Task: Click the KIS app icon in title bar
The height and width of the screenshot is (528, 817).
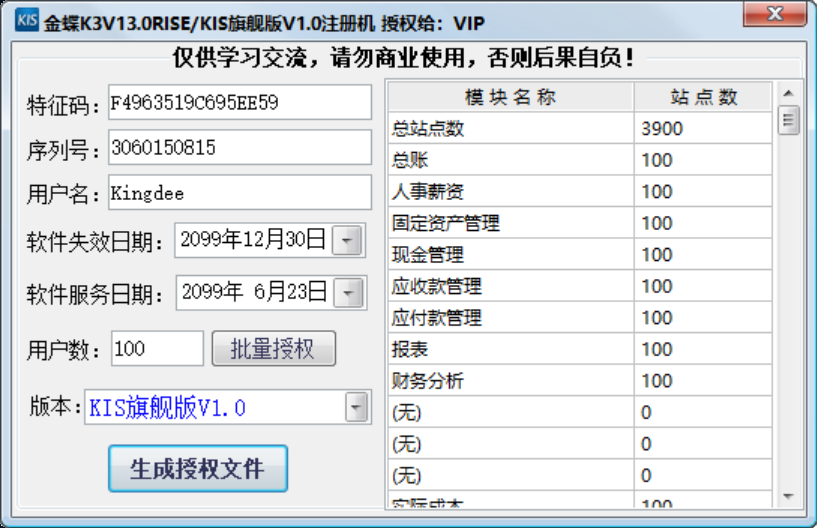Action: (x=27, y=20)
